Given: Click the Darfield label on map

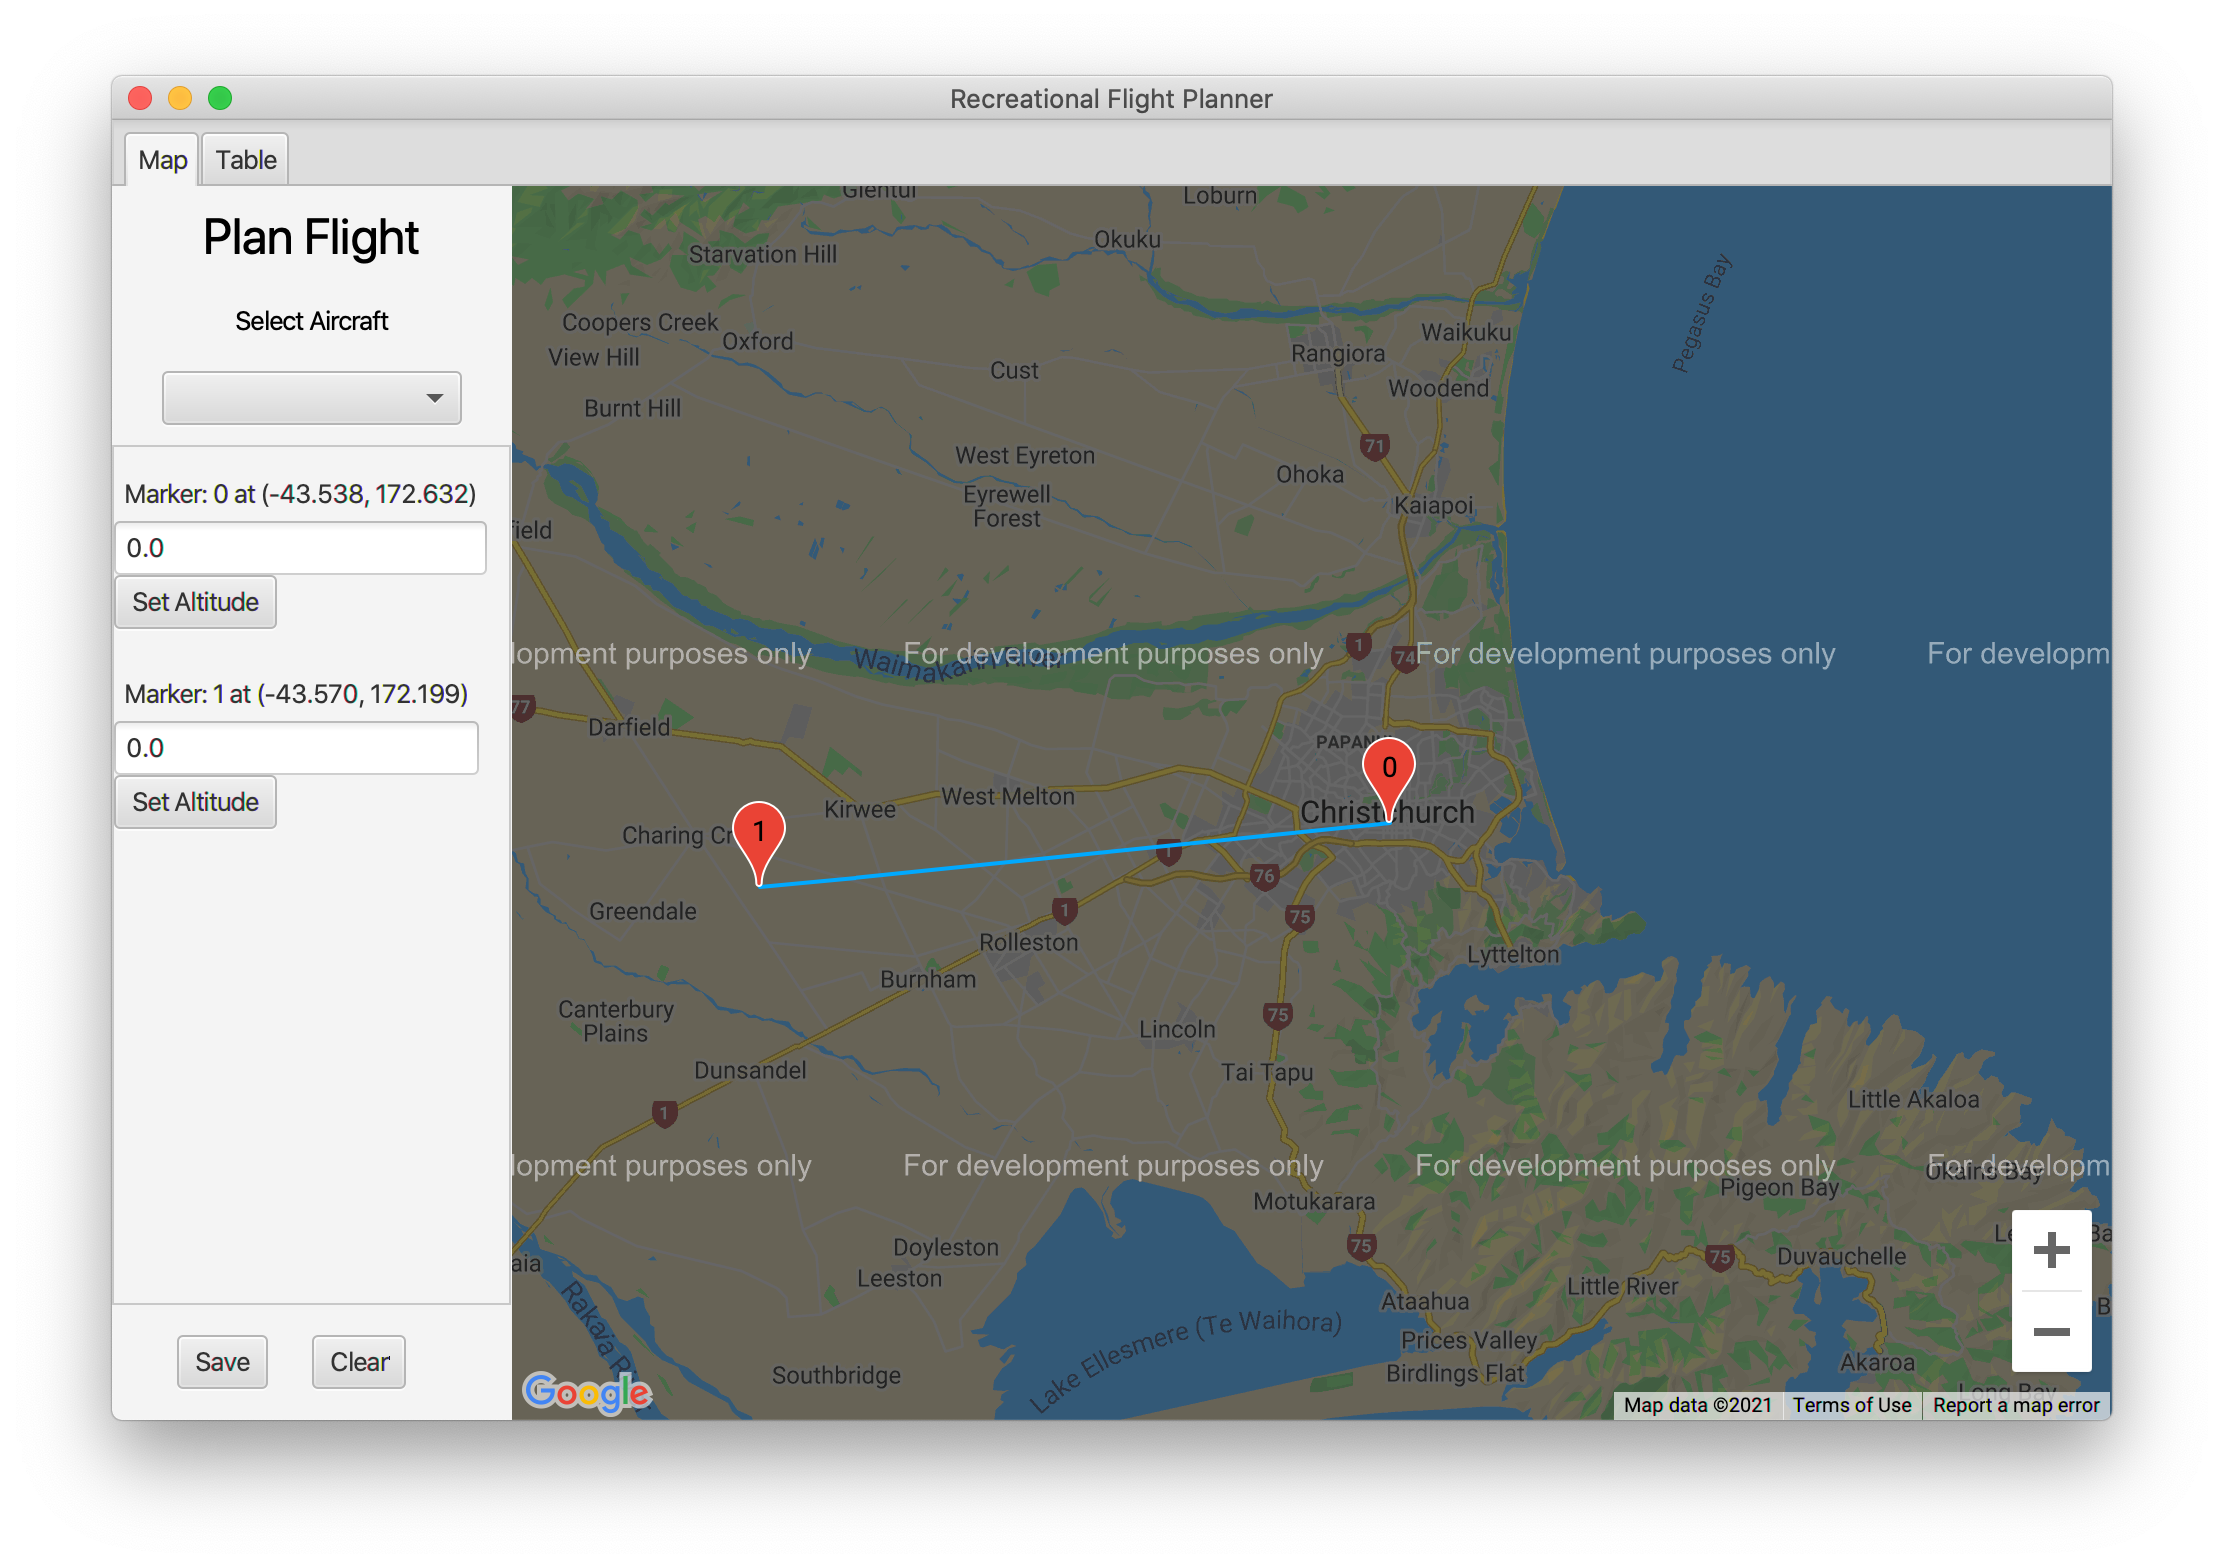Looking at the screenshot, I should tap(628, 727).
